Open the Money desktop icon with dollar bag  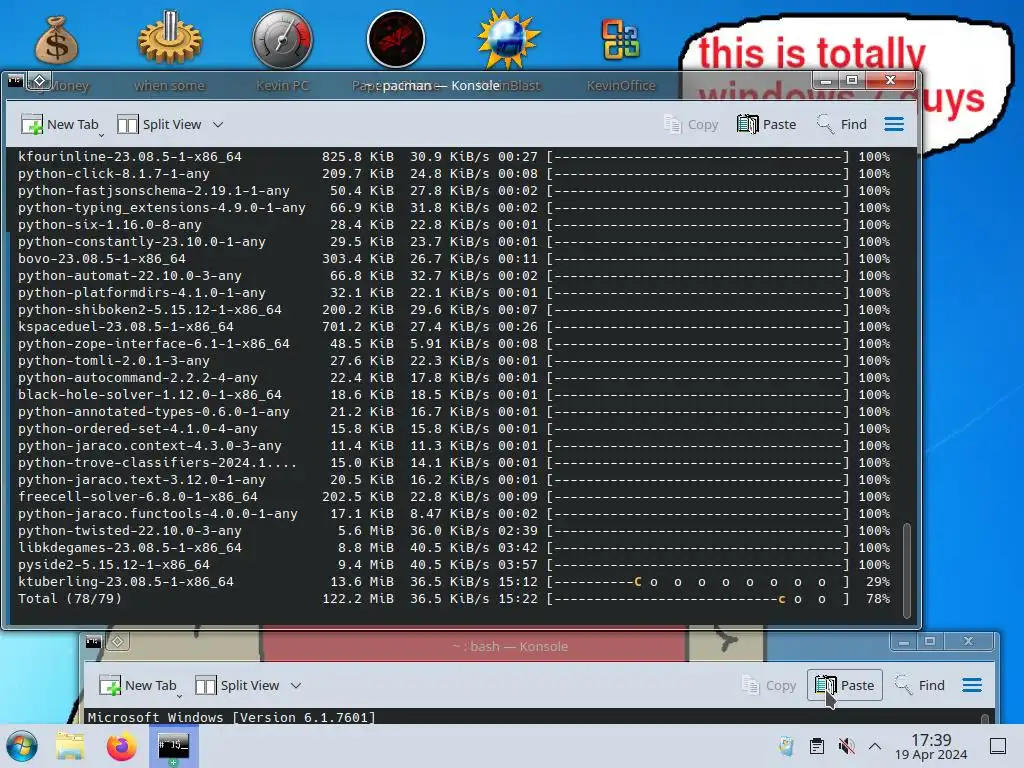point(56,40)
